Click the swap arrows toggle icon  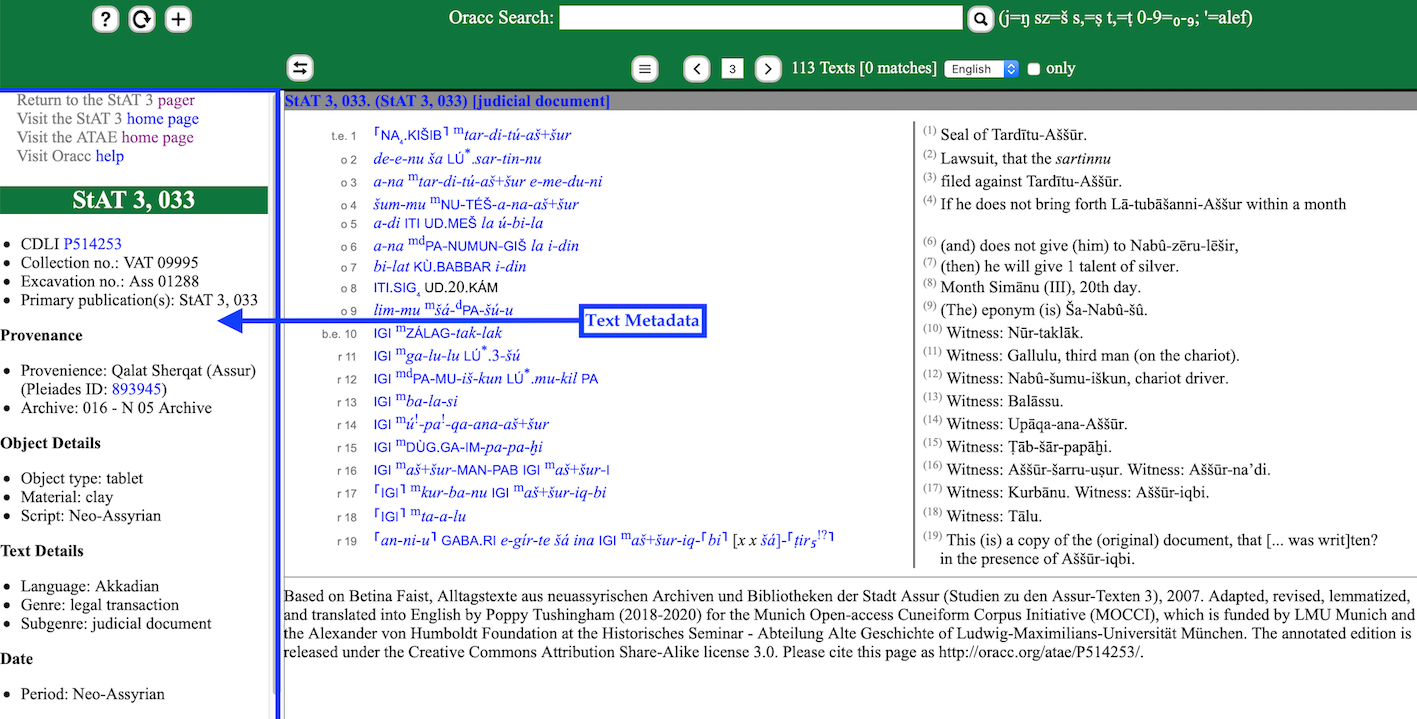(300, 68)
